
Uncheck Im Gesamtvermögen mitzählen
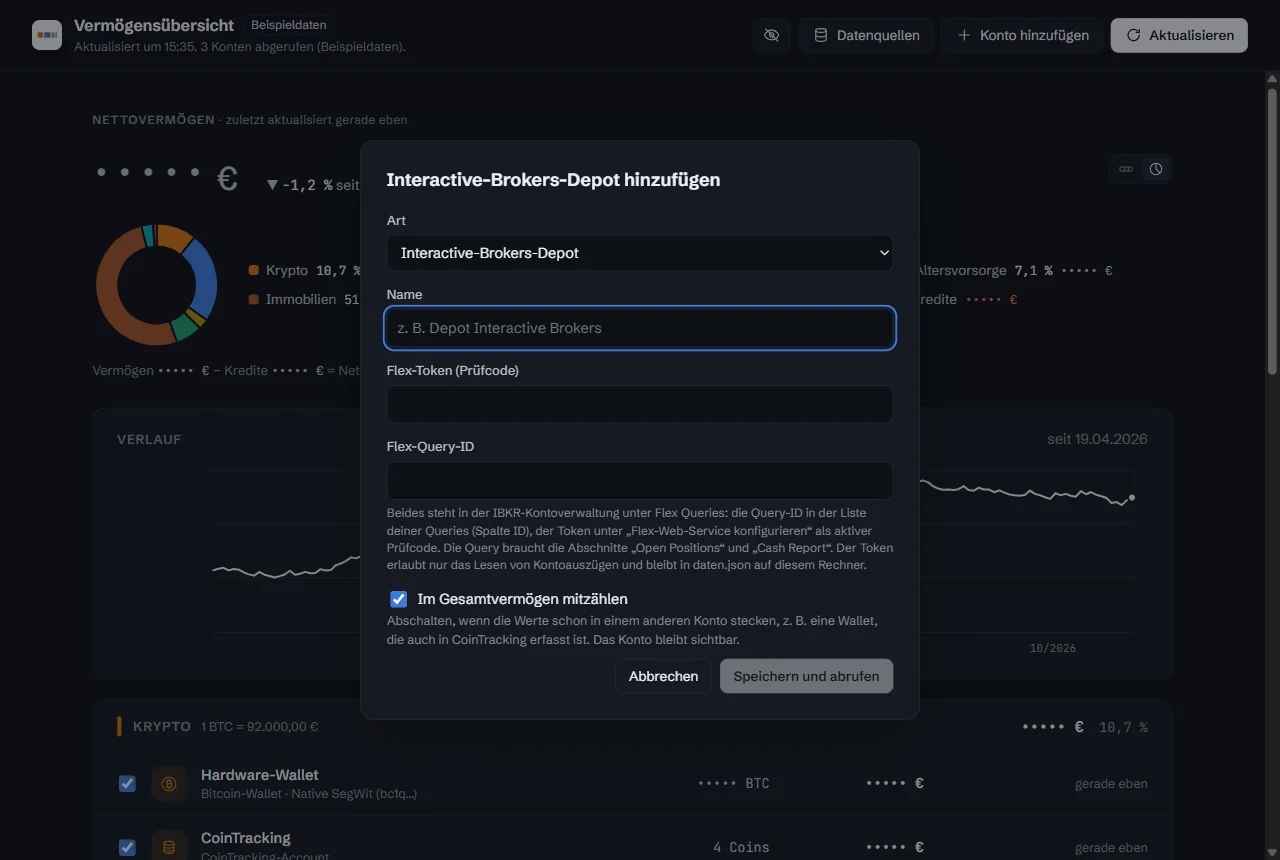399,599
